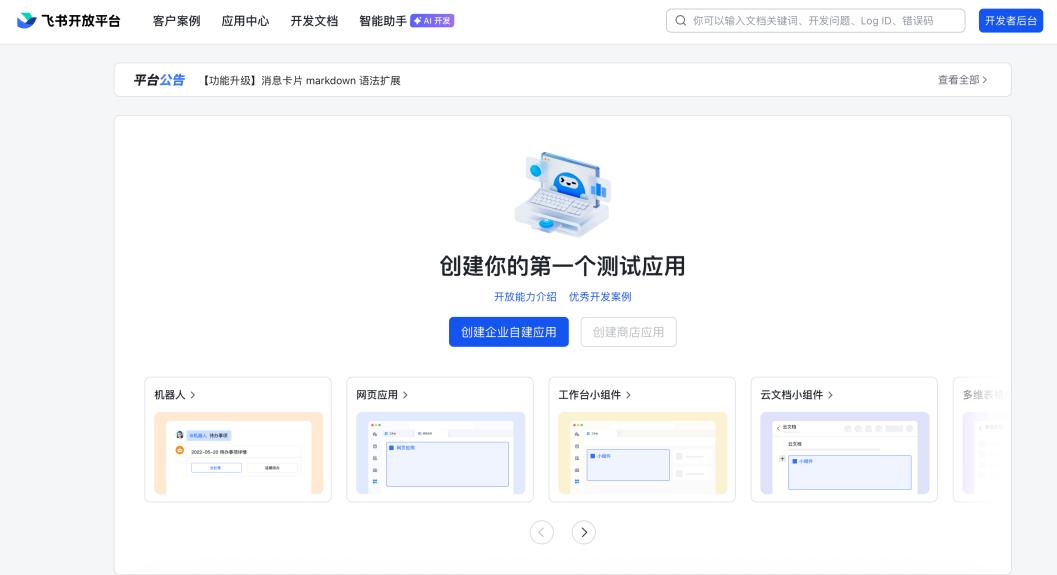Image resolution: width=1057 pixels, height=575 pixels.
Task: Open the 应用中心 menu item
Action: [245, 21]
